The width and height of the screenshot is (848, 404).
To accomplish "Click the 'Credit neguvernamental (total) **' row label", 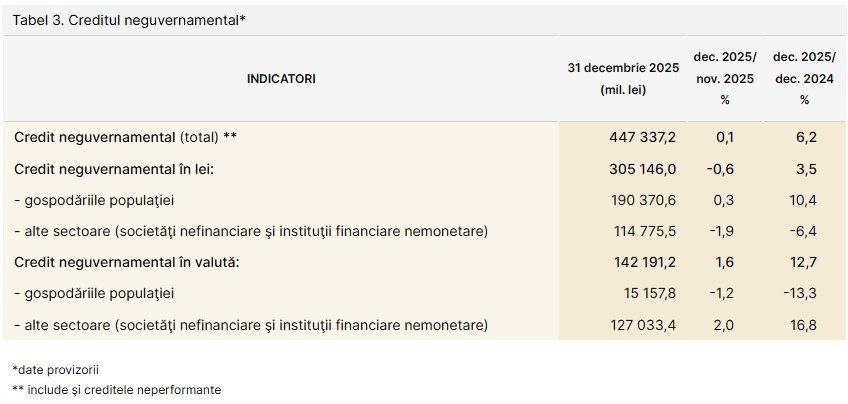I will coord(126,138).
